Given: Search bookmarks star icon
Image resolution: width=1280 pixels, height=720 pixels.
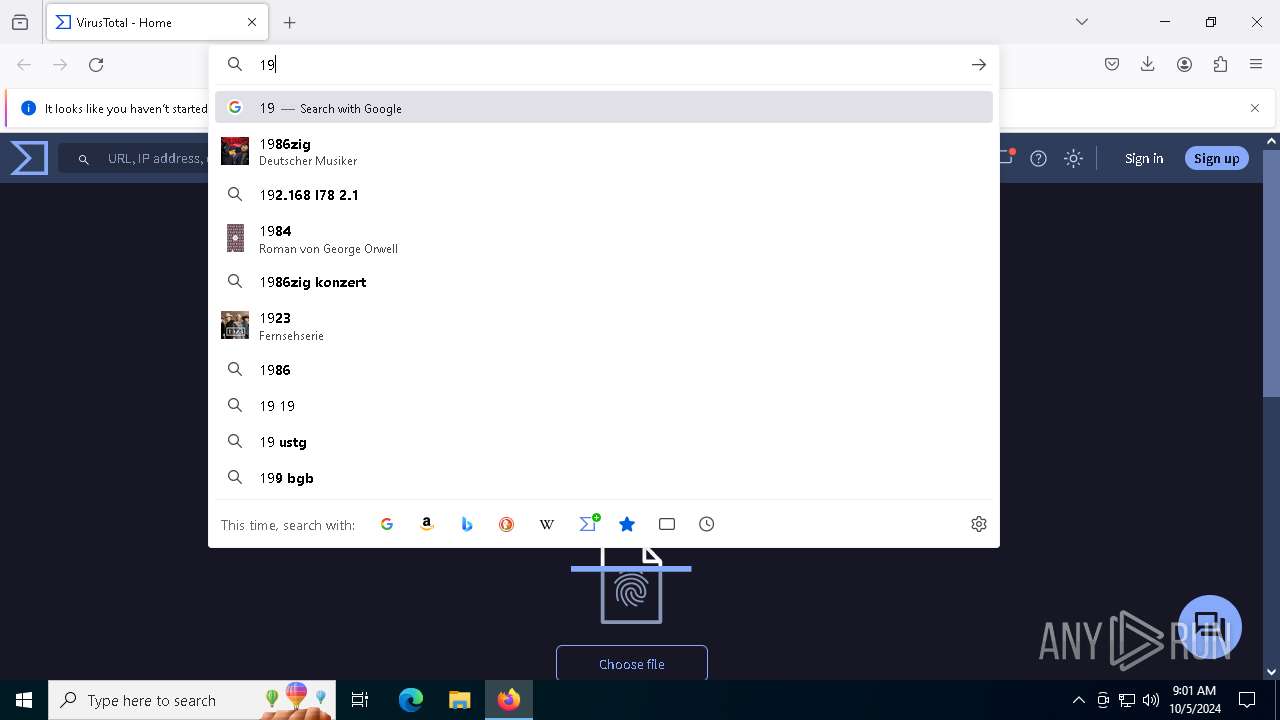Looking at the screenshot, I should 627,524.
